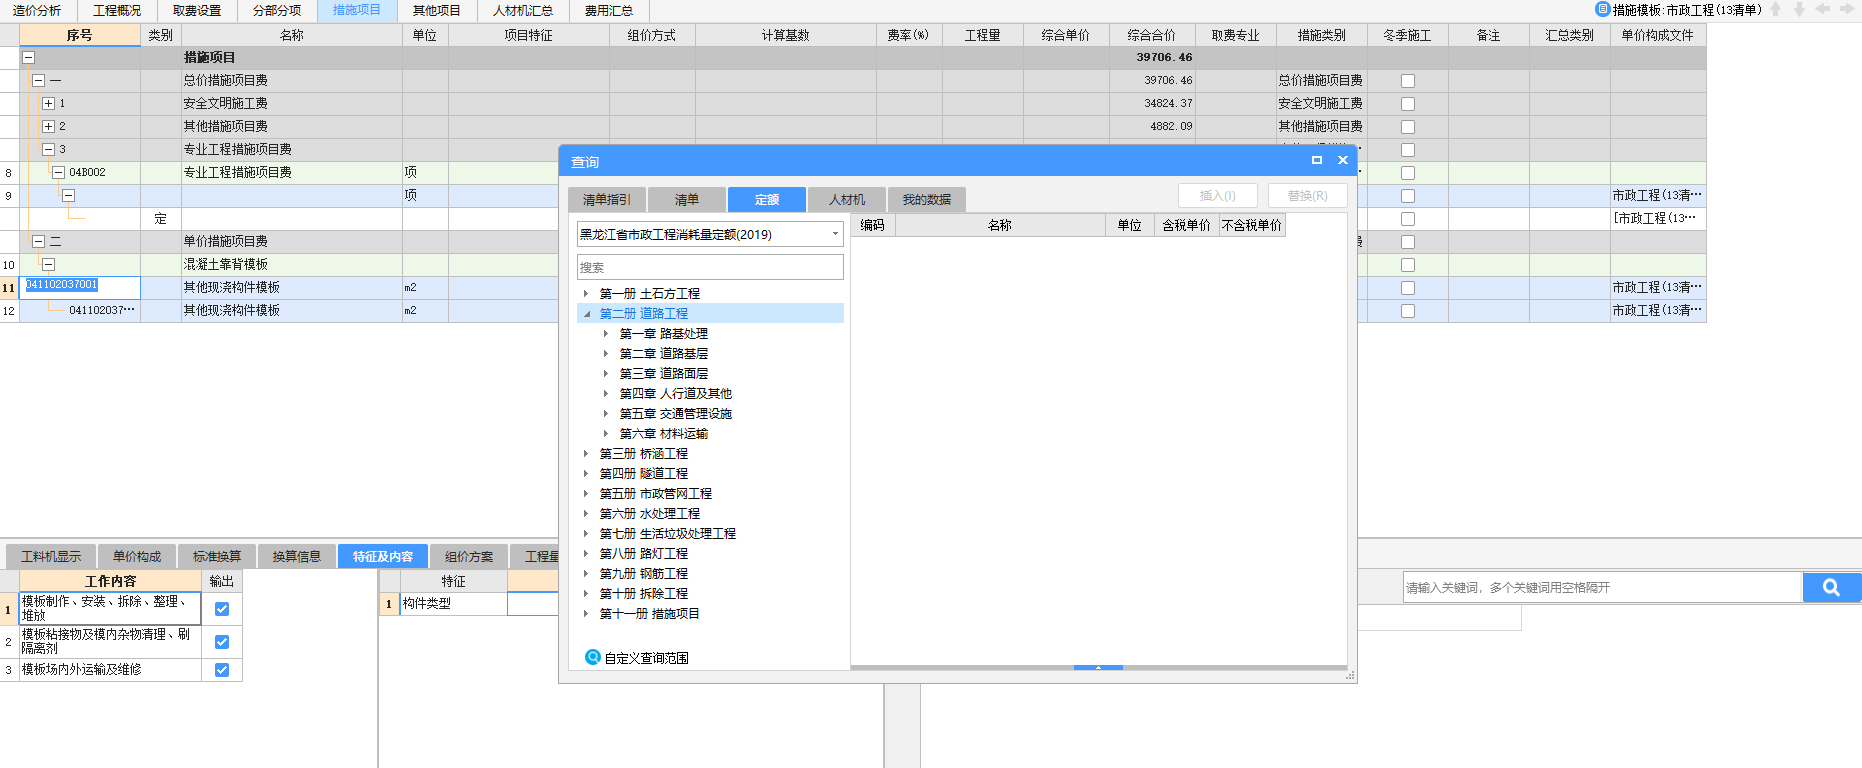This screenshot has width=1862, height=768.
Task: Click the 插入(I) button
Action: coord(1218,196)
